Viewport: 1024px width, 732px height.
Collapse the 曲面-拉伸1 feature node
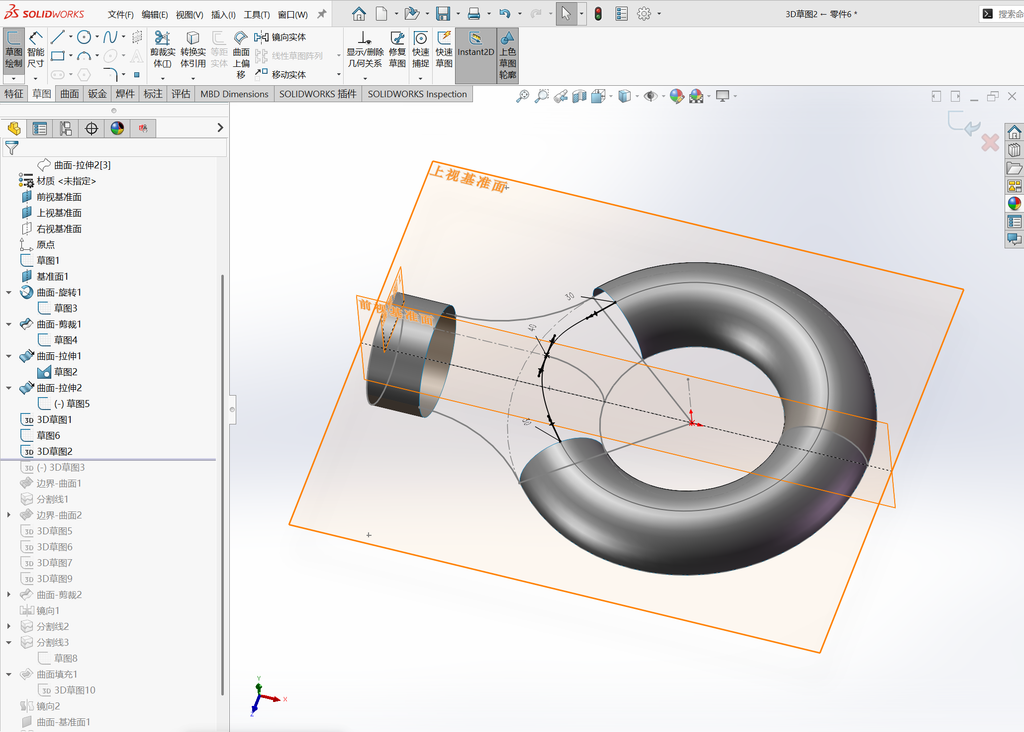pyautogui.click(x=9, y=357)
